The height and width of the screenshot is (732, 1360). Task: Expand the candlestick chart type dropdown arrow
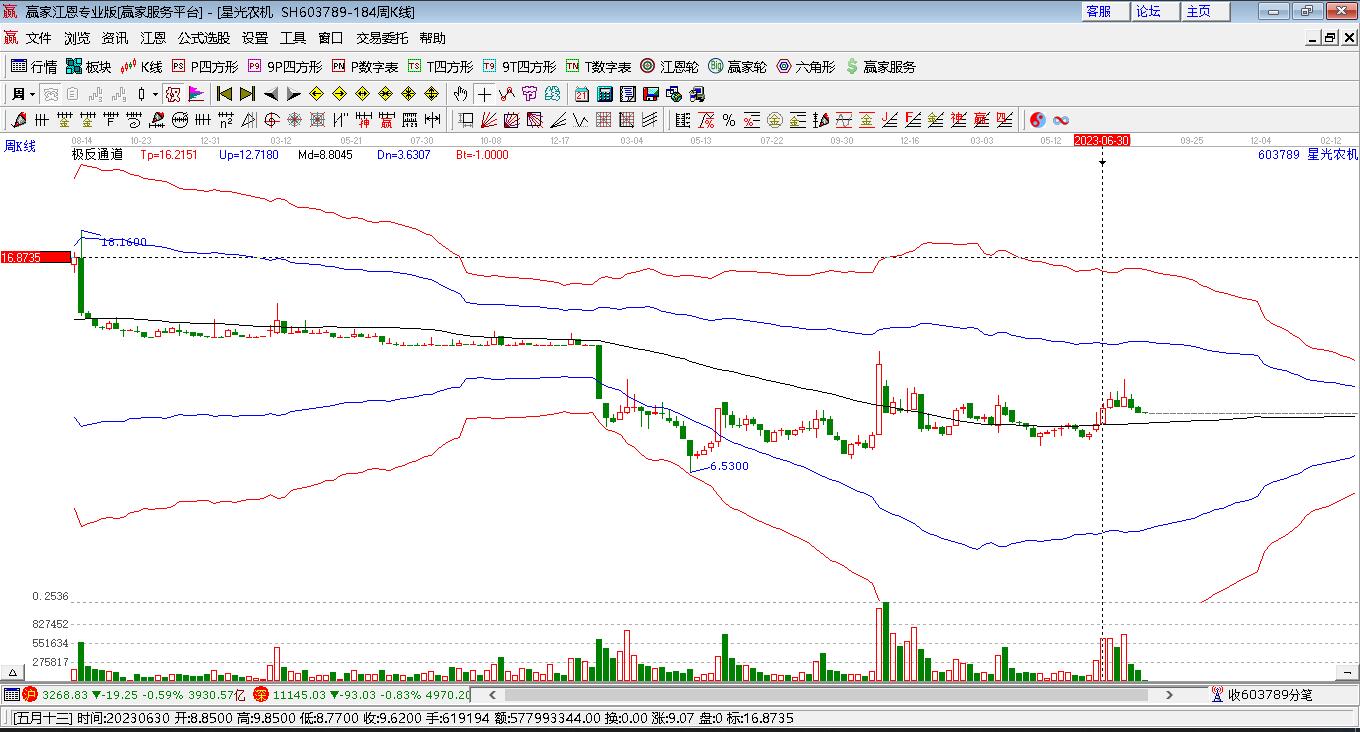pos(155,95)
